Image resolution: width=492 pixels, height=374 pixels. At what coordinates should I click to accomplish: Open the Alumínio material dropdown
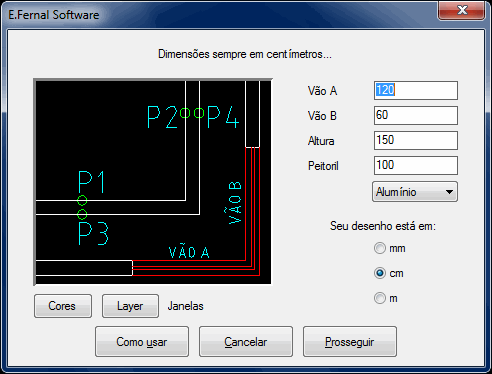click(415, 192)
